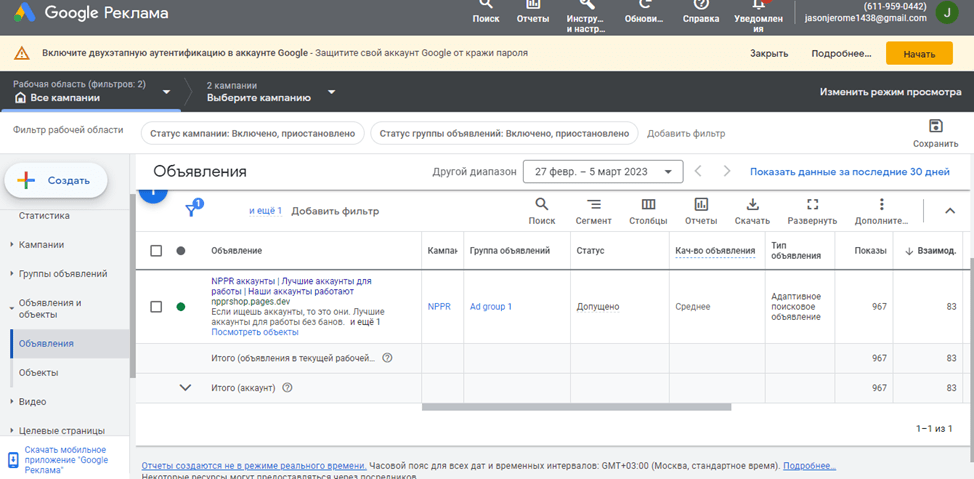Click Learn more (Подробнее) in the banner
Viewport: 974px width, 479px height.
841,53
